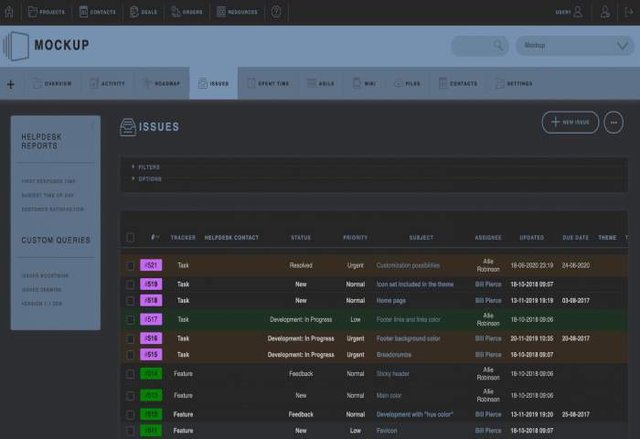The height and width of the screenshot is (439, 640).
Task: Check the box for issue #516
Action: point(130,339)
